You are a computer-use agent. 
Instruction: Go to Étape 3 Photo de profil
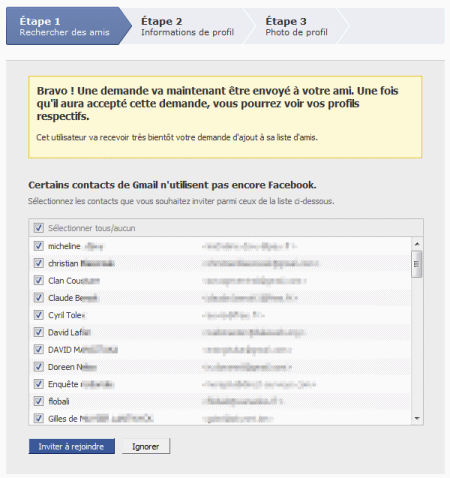pyautogui.click(x=296, y=26)
